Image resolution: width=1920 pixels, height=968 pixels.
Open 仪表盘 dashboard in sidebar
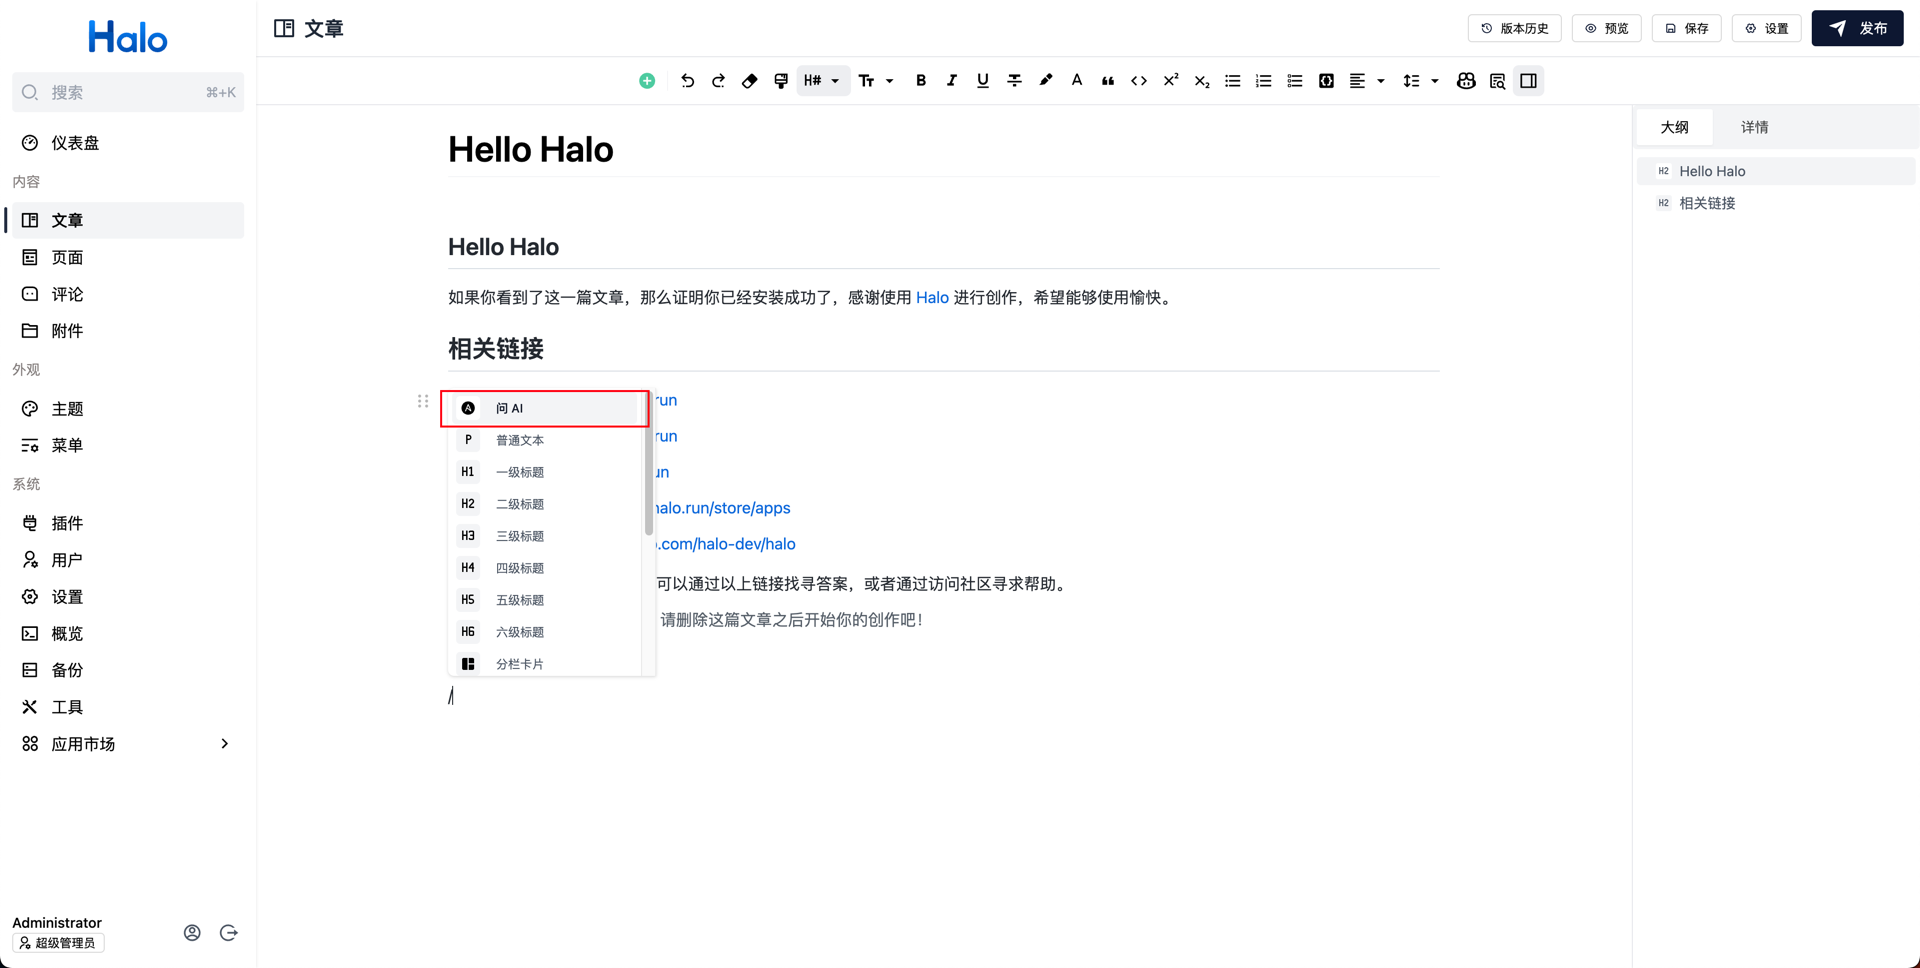[128, 143]
